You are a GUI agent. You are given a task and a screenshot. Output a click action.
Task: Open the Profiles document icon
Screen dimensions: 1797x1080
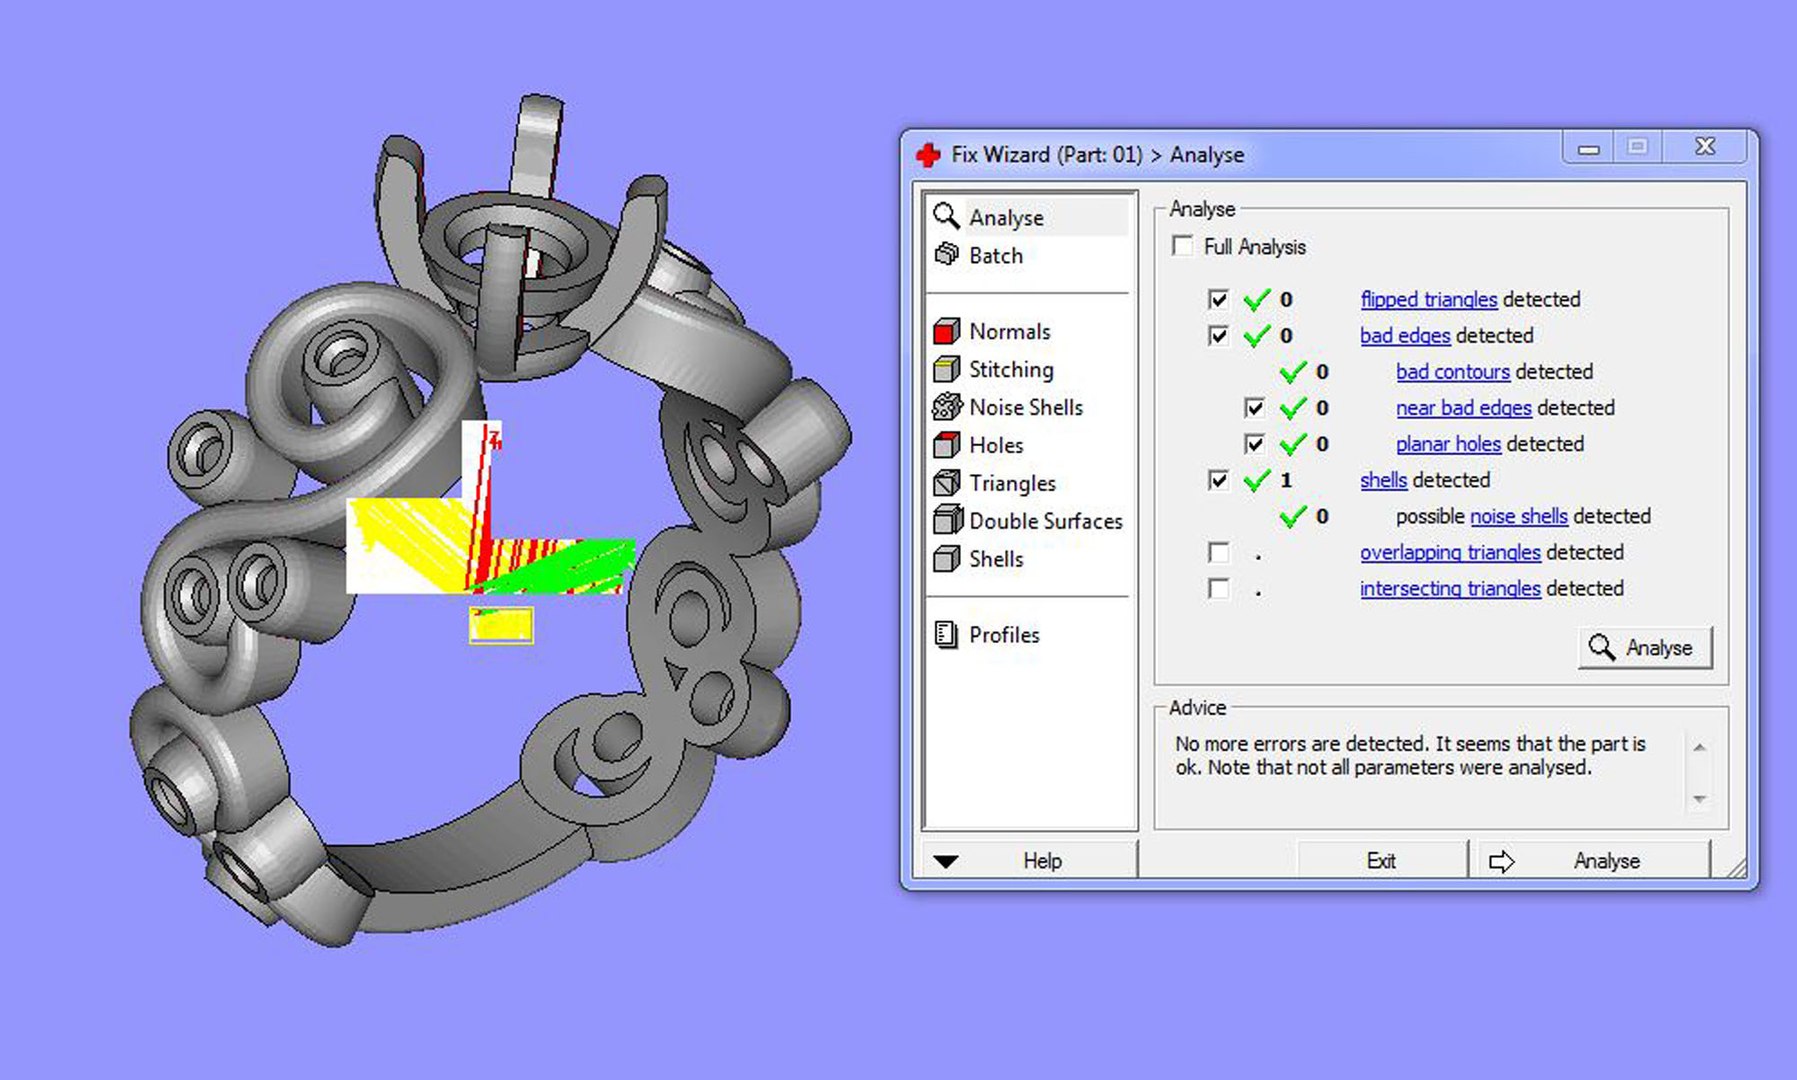pos(945,634)
